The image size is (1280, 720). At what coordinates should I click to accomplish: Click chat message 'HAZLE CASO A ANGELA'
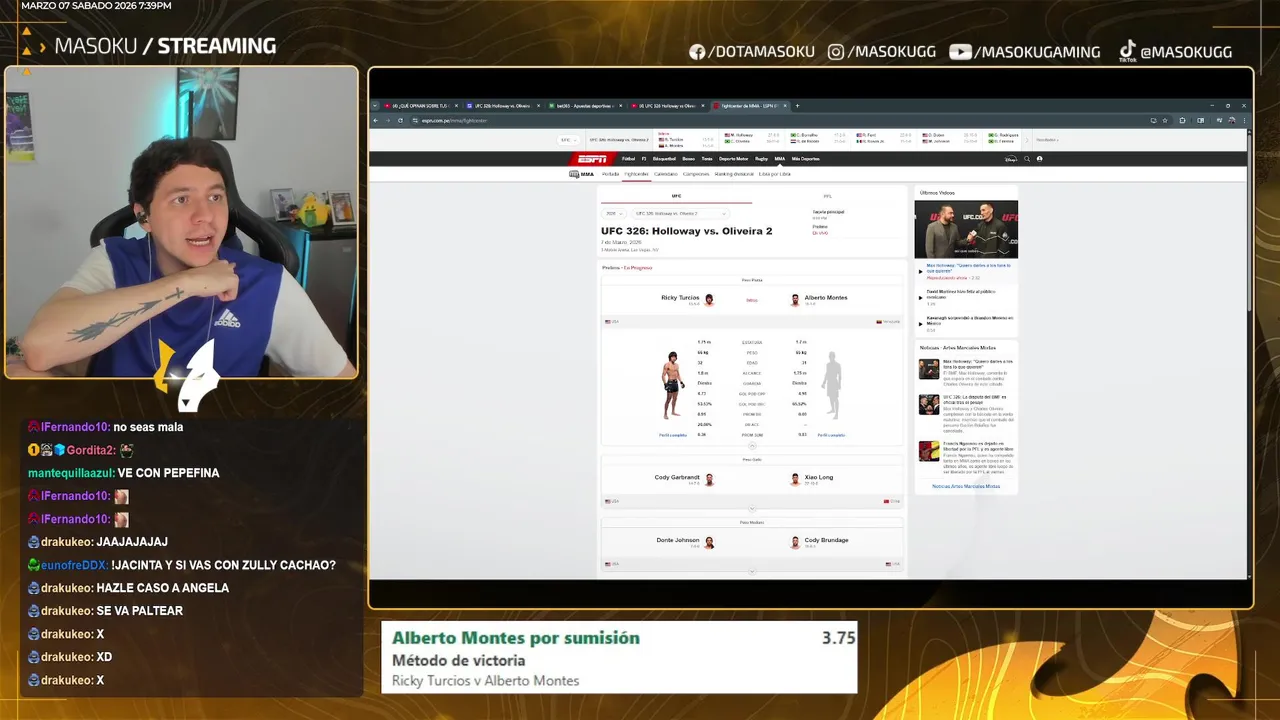163,588
